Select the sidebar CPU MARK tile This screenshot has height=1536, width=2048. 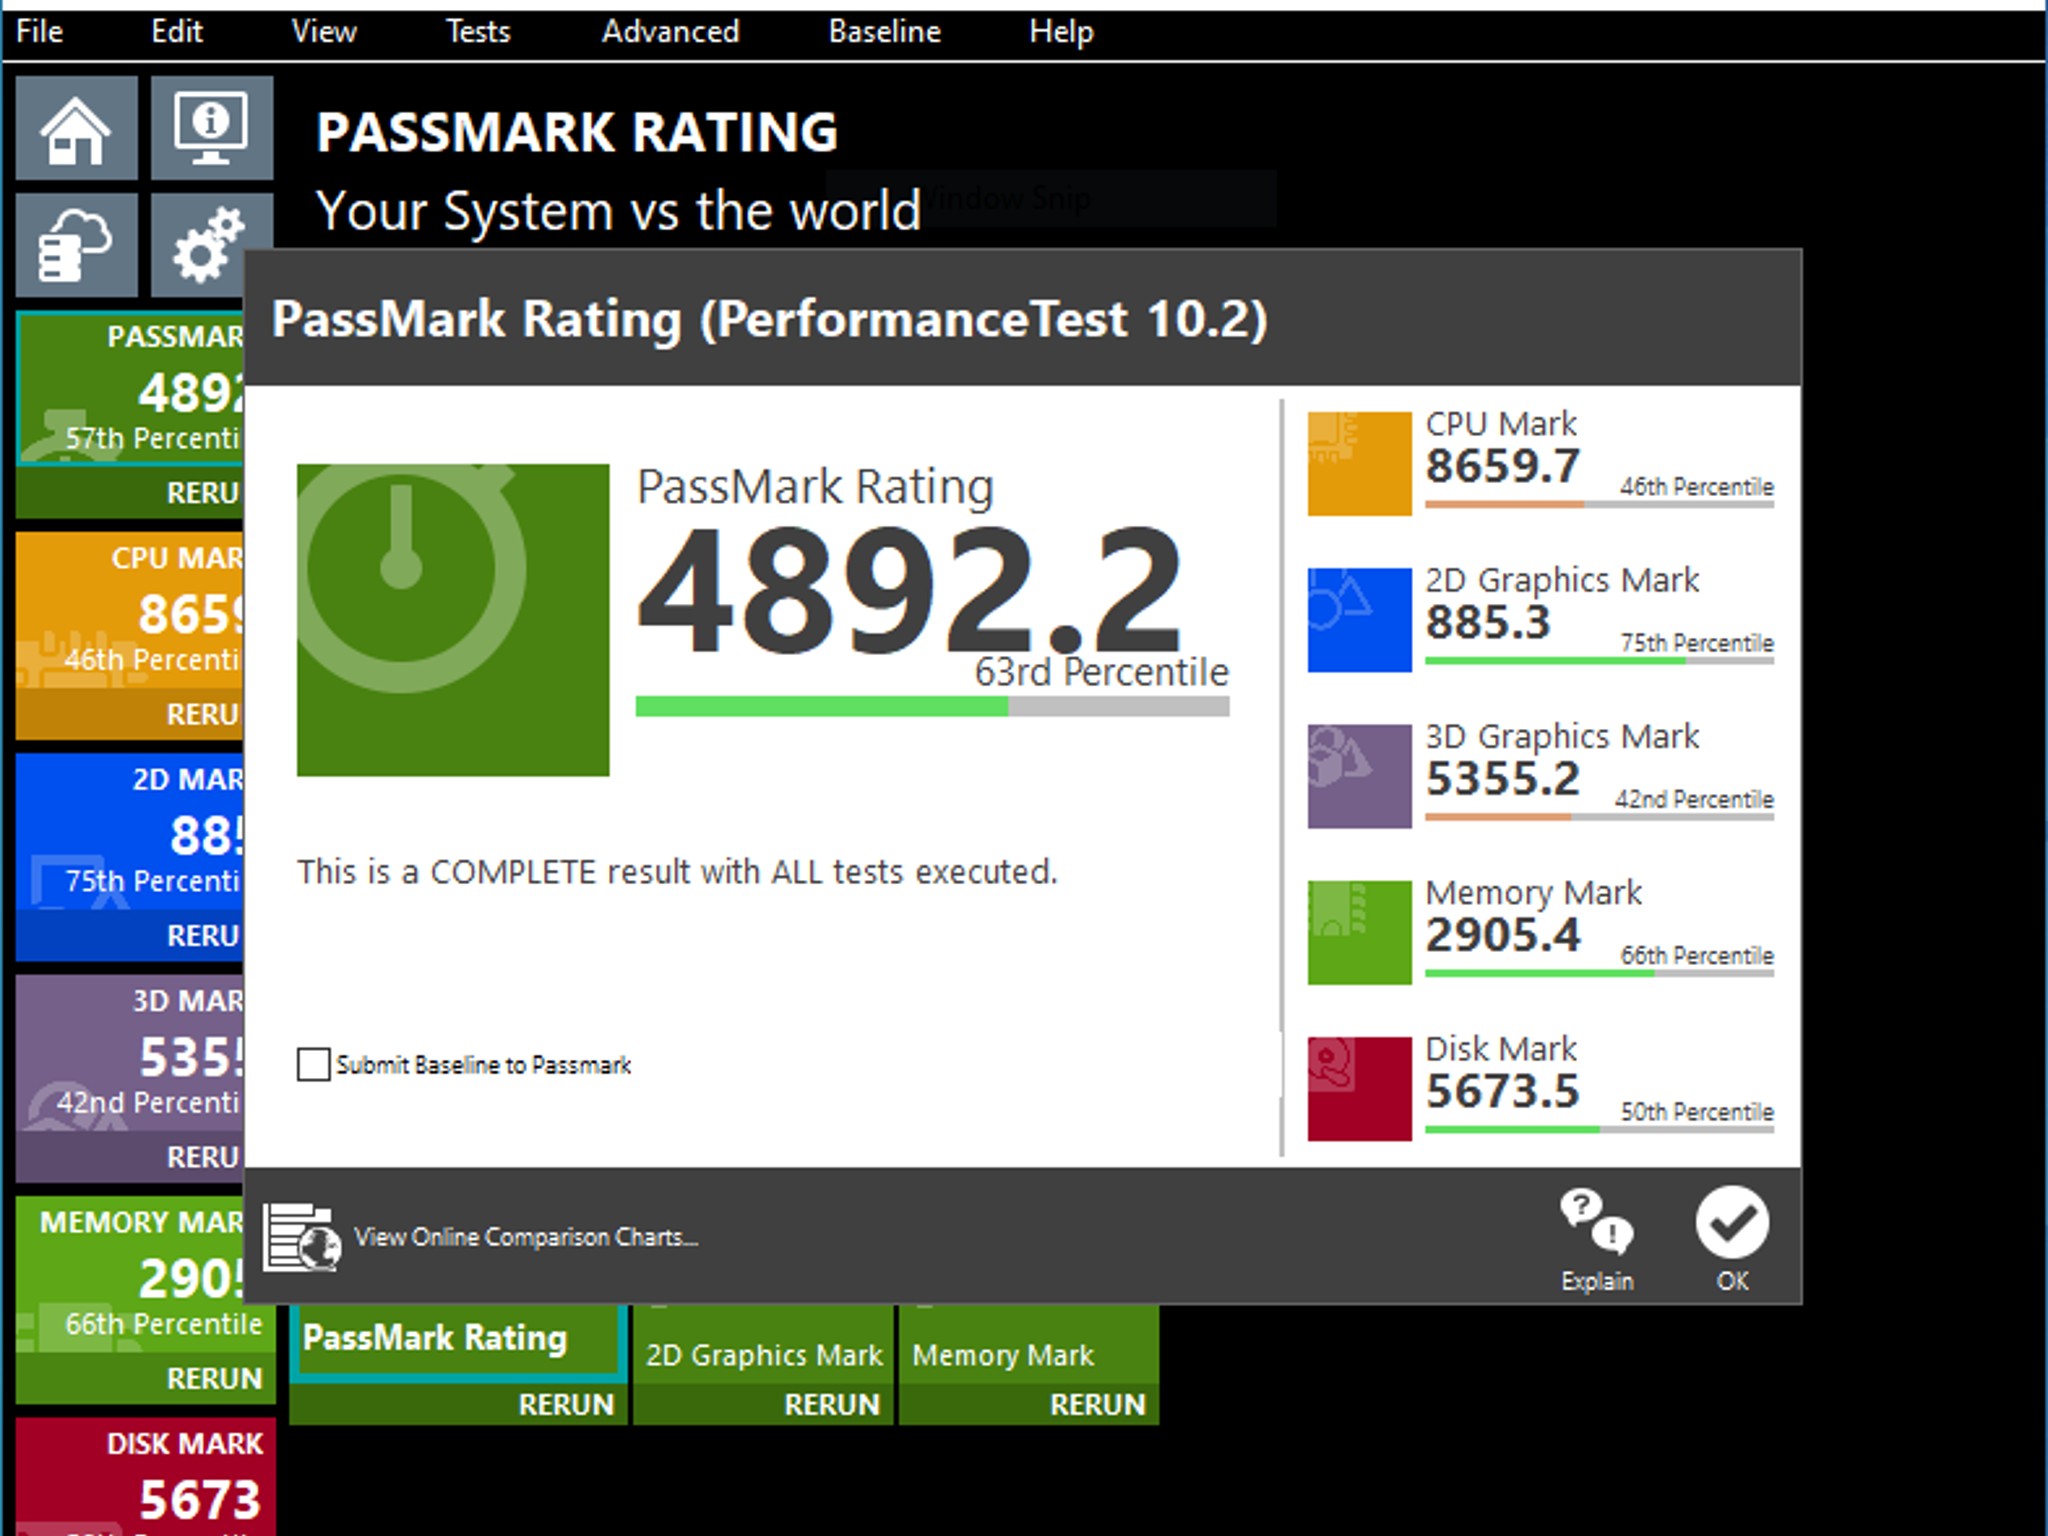[x=130, y=611]
